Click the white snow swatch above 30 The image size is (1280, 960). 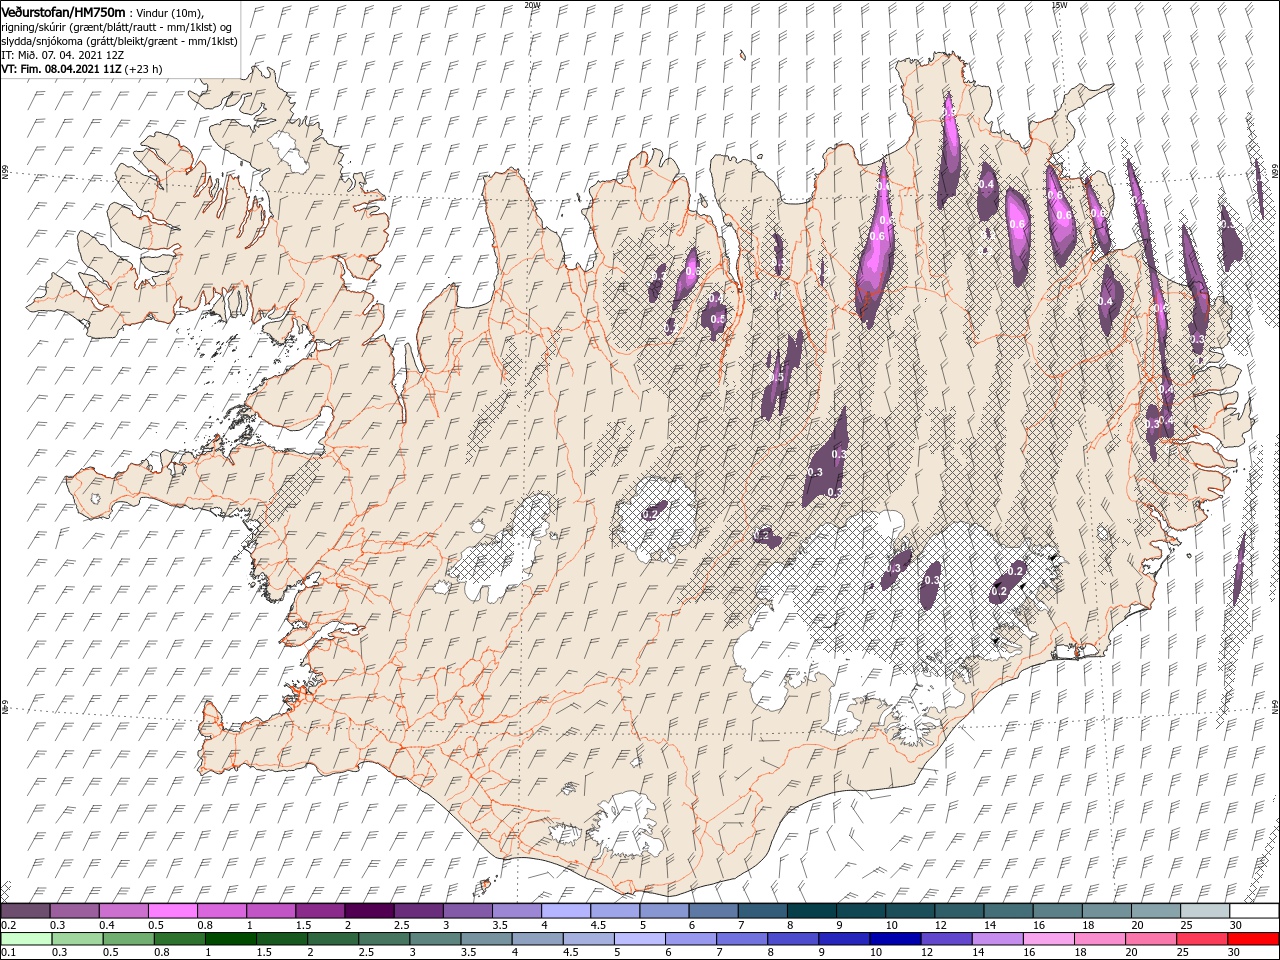pos(1253,911)
